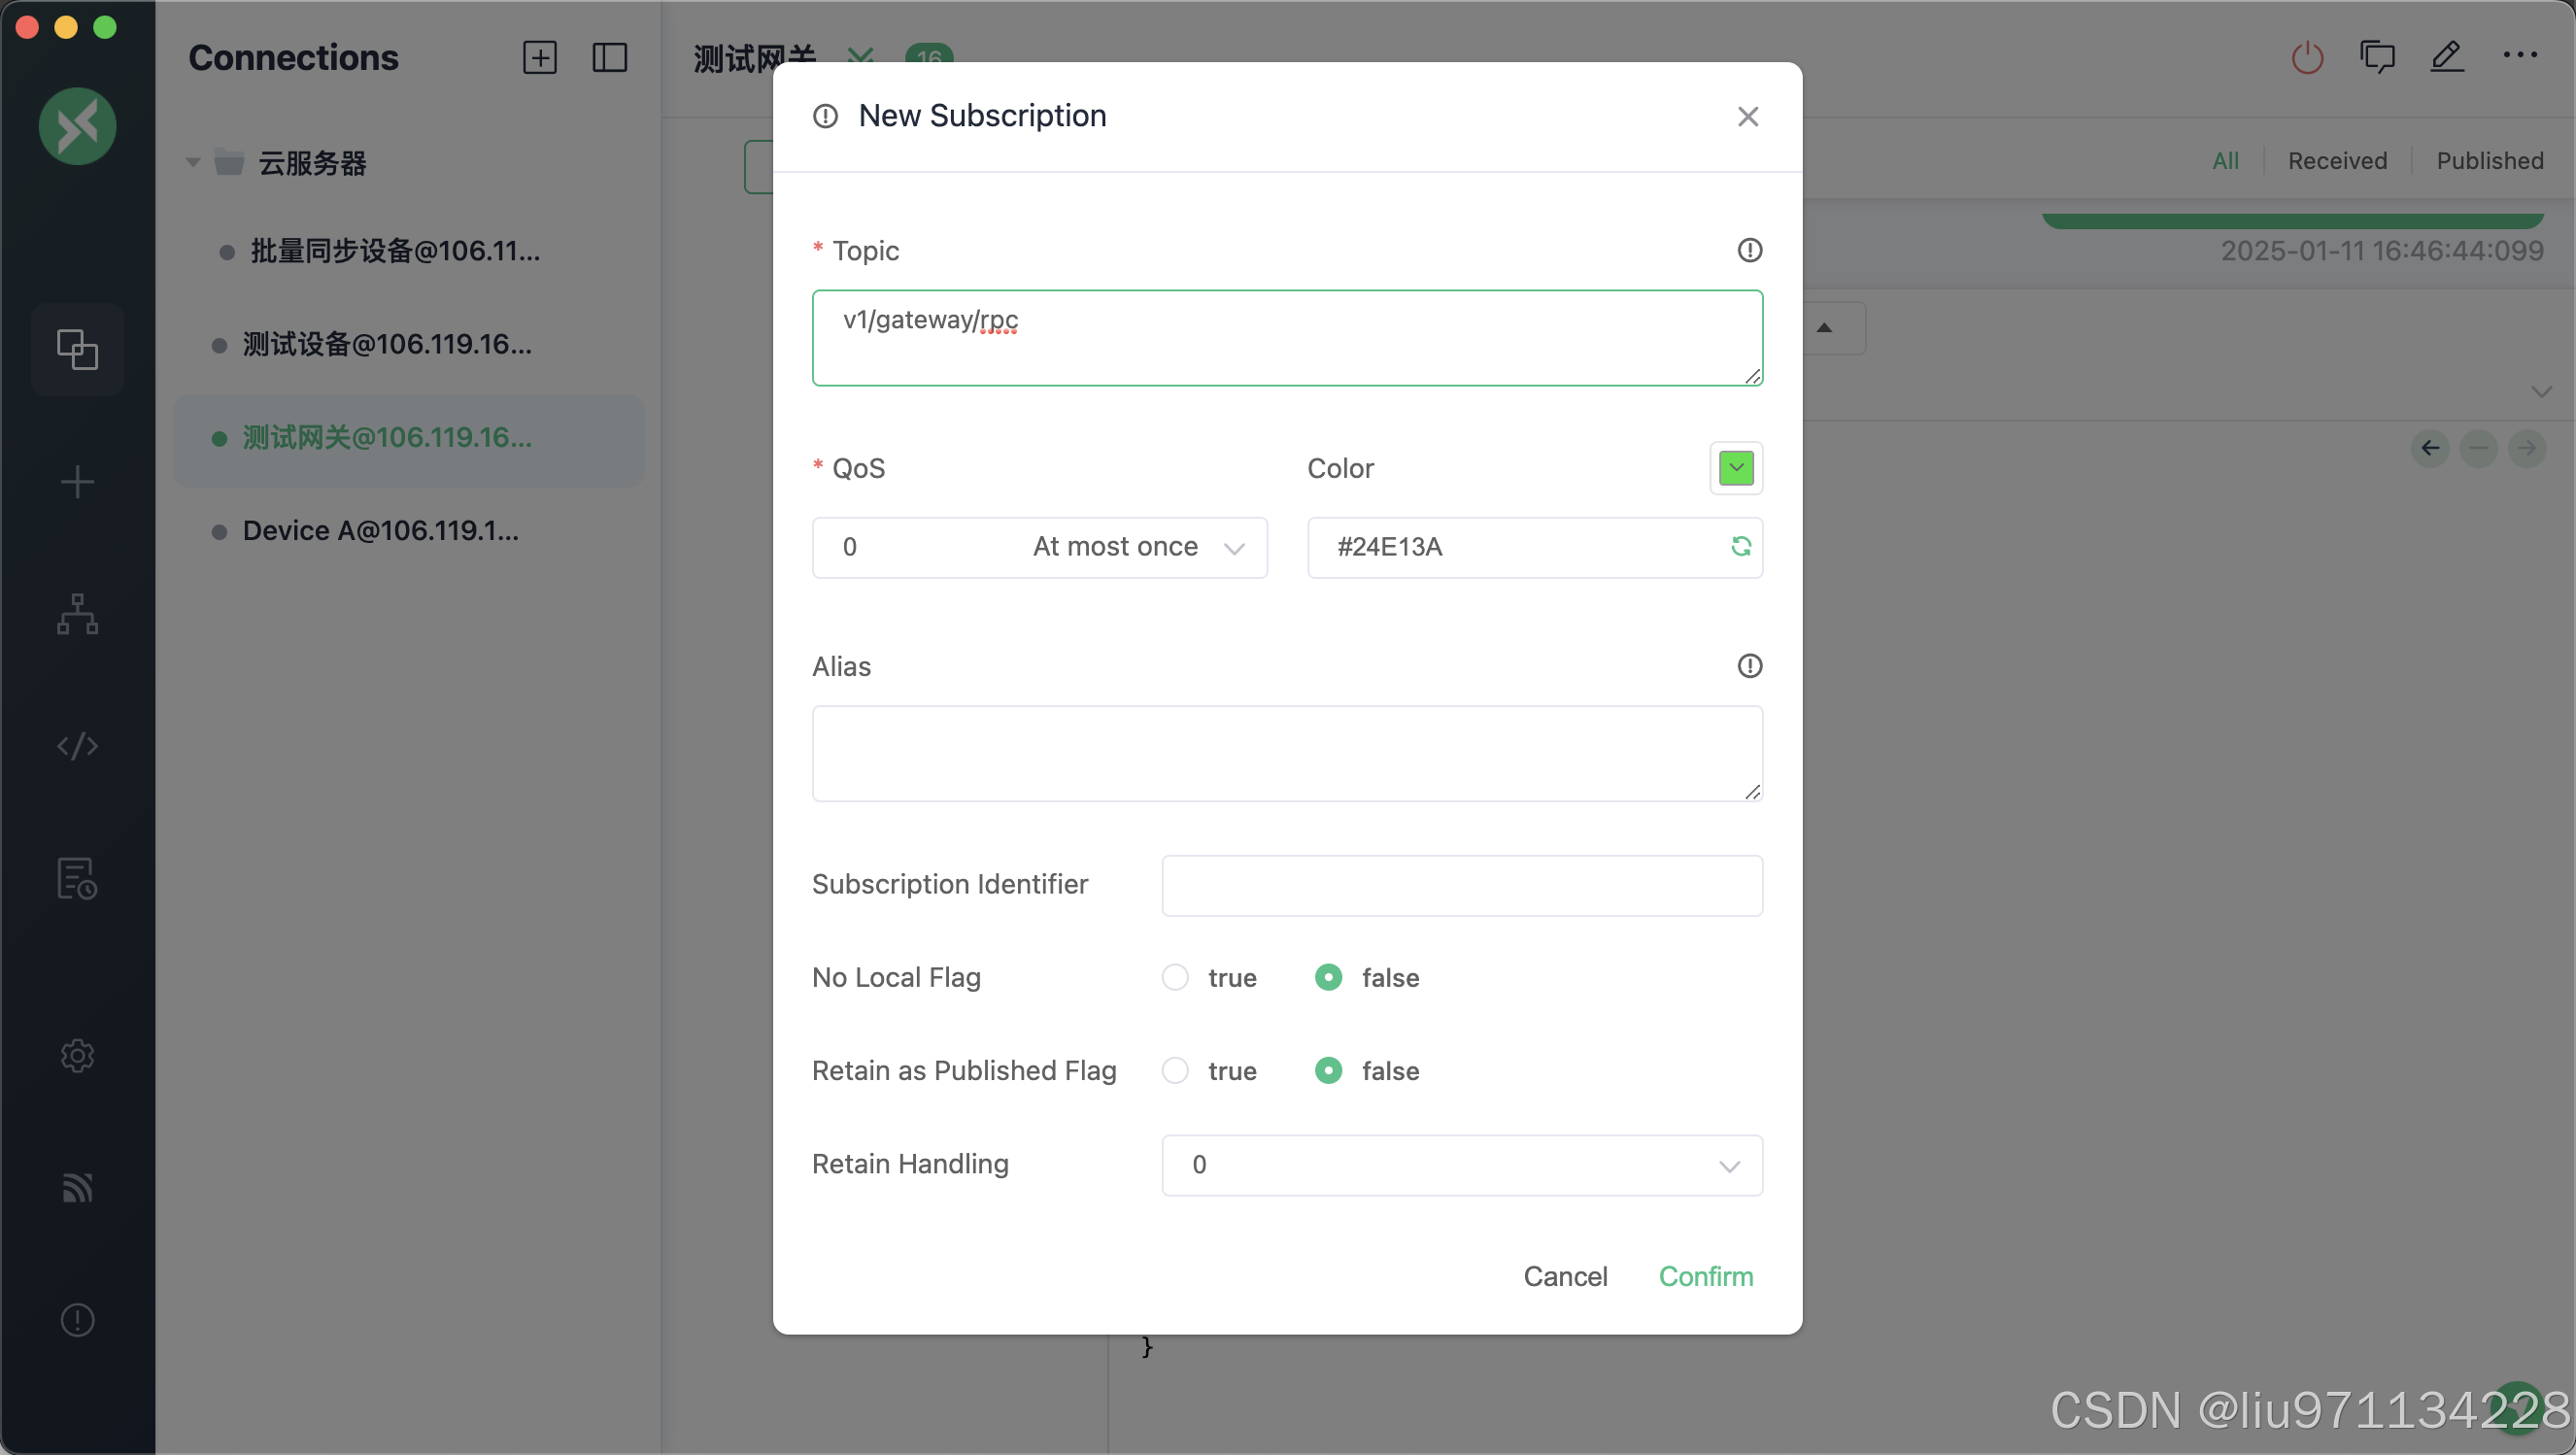The height and width of the screenshot is (1455, 2576).
Task: Switch to the Published messages tab
Action: click(x=2489, y=161)
